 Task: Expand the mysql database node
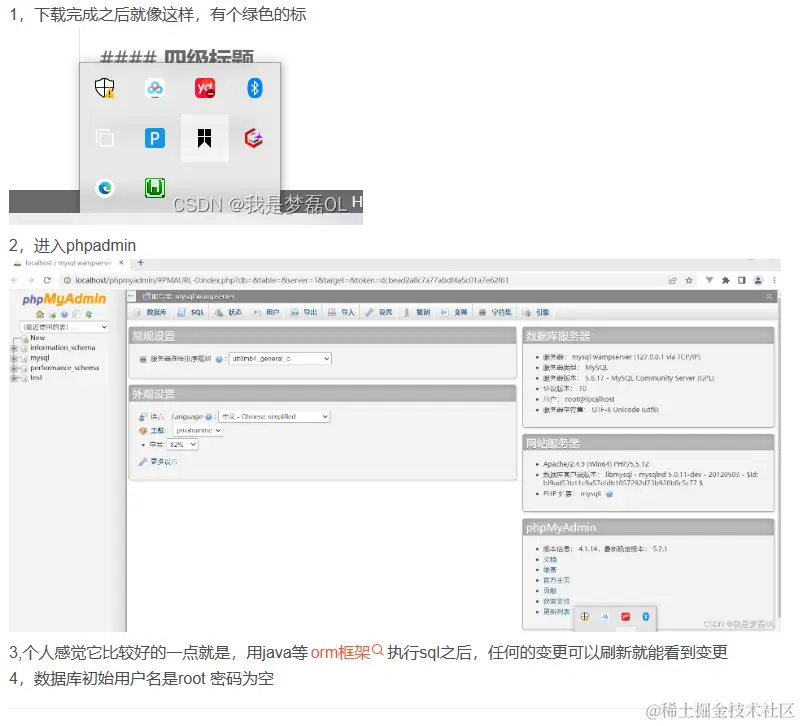14,358
